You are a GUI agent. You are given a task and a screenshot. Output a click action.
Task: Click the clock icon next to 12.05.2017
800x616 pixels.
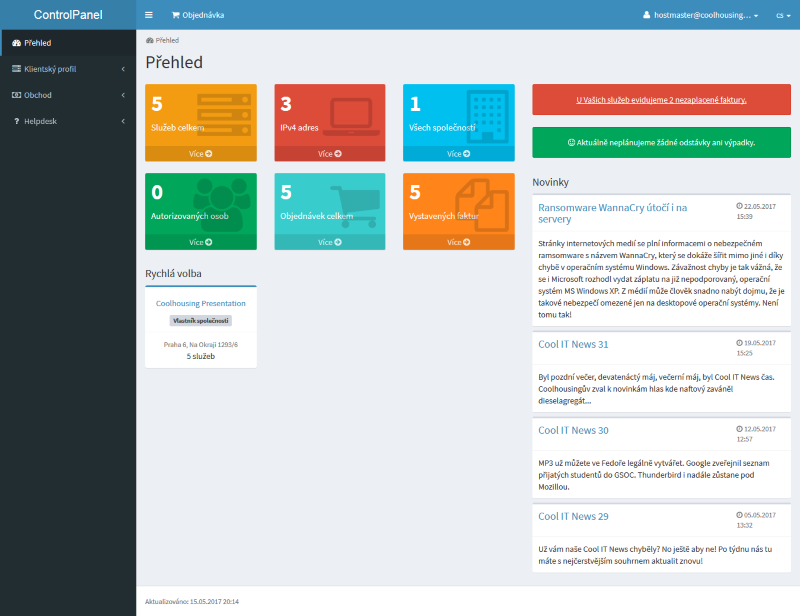[739, 429]
